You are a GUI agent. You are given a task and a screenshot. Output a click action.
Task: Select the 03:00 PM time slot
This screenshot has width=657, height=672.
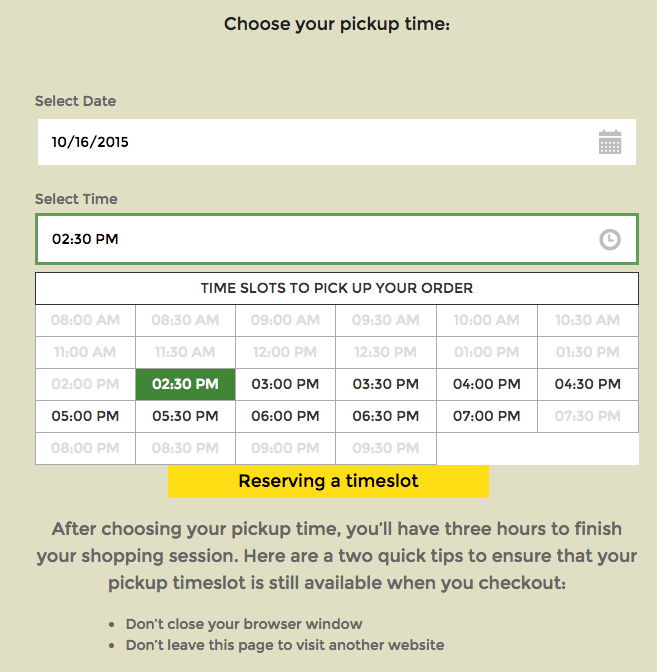coord(286,384)
